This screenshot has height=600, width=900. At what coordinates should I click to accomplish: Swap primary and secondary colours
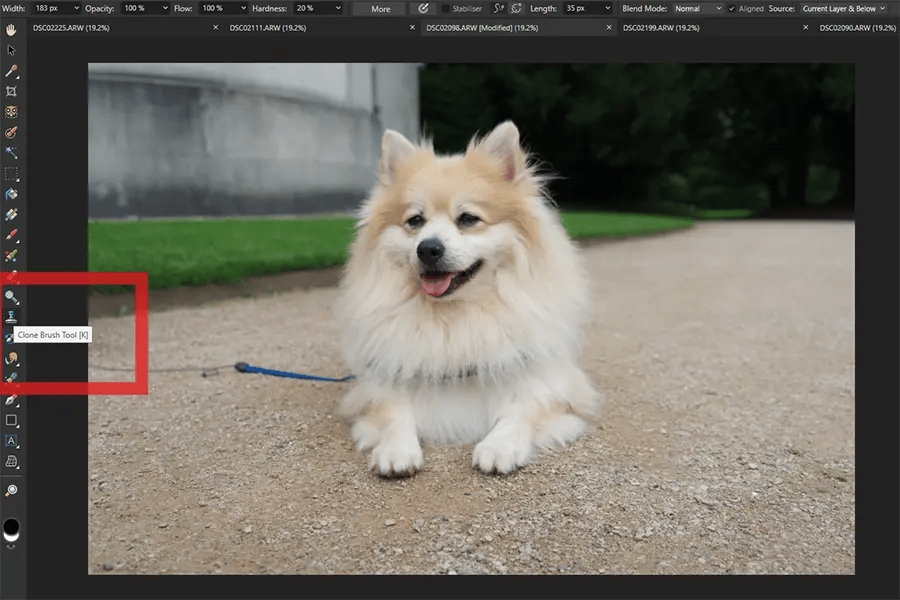point(11,547)
